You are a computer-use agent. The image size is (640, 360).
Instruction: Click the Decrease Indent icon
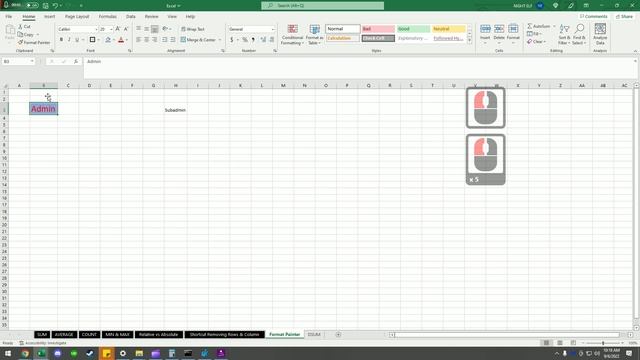pos(165,40)
